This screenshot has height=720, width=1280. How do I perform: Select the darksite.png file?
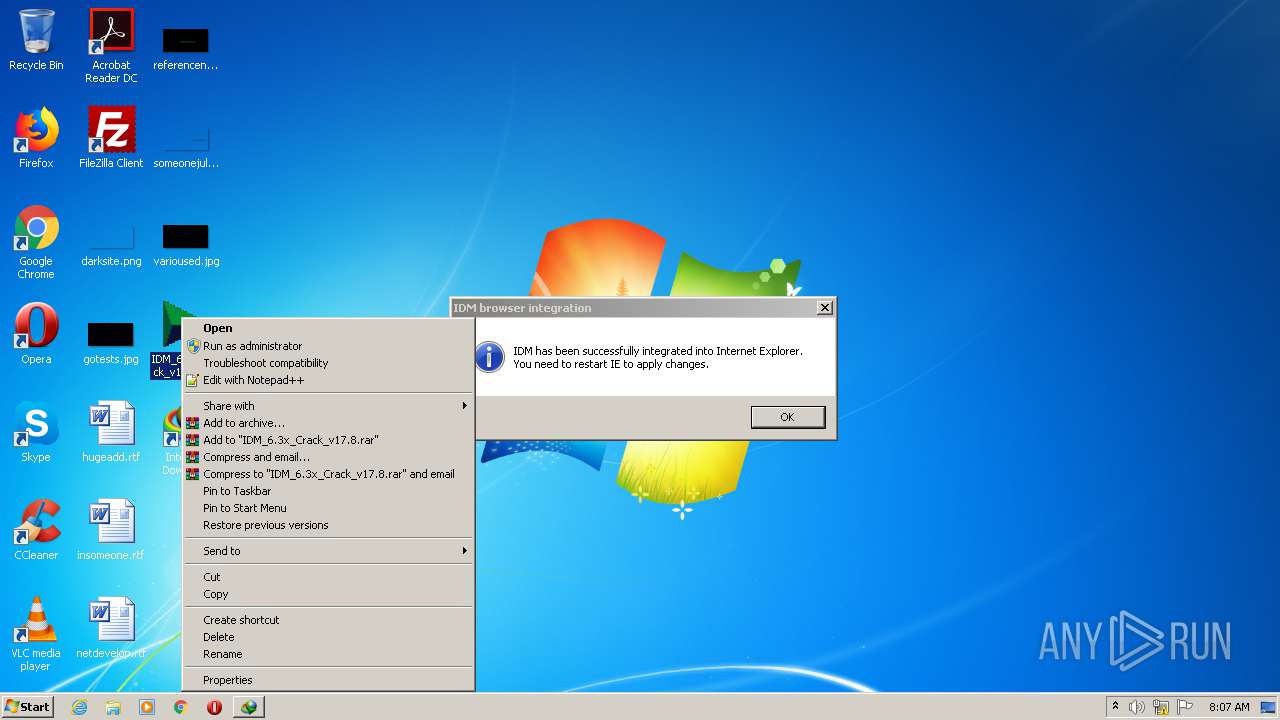(111, 246)
